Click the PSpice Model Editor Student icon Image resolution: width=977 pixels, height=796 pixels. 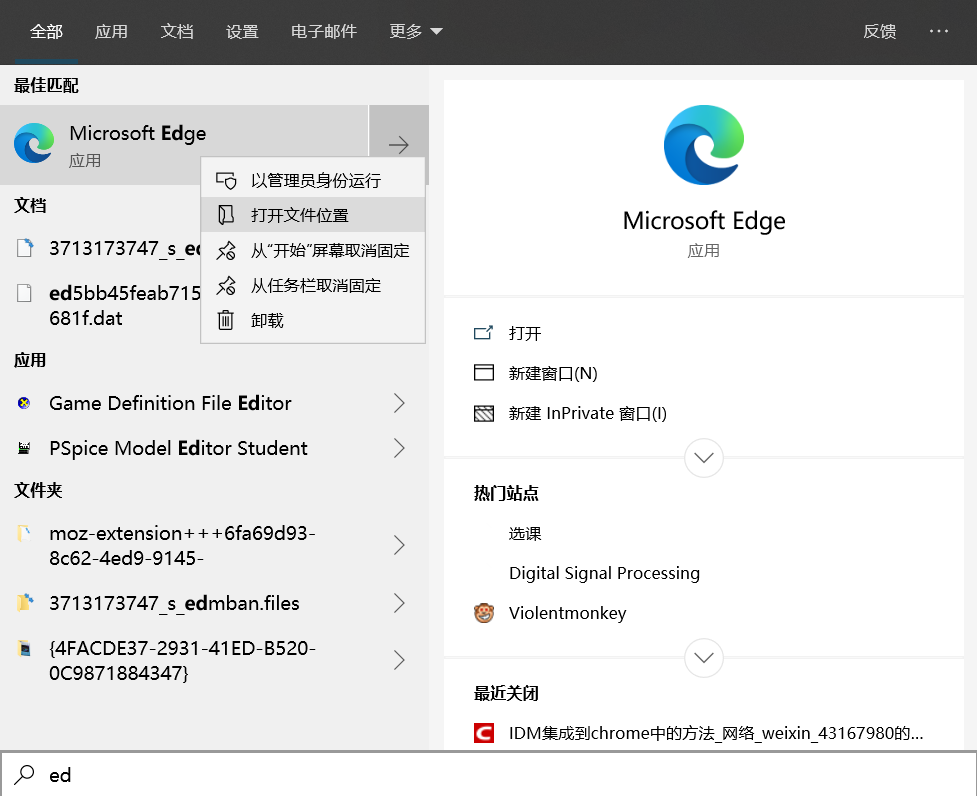(x=24, y=448)
